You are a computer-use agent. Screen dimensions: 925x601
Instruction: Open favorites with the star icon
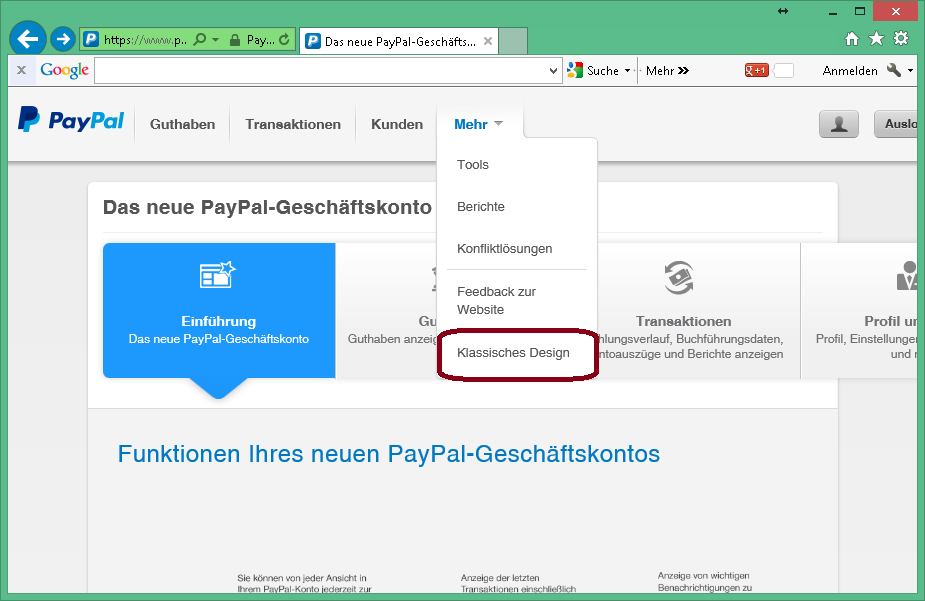876,39
